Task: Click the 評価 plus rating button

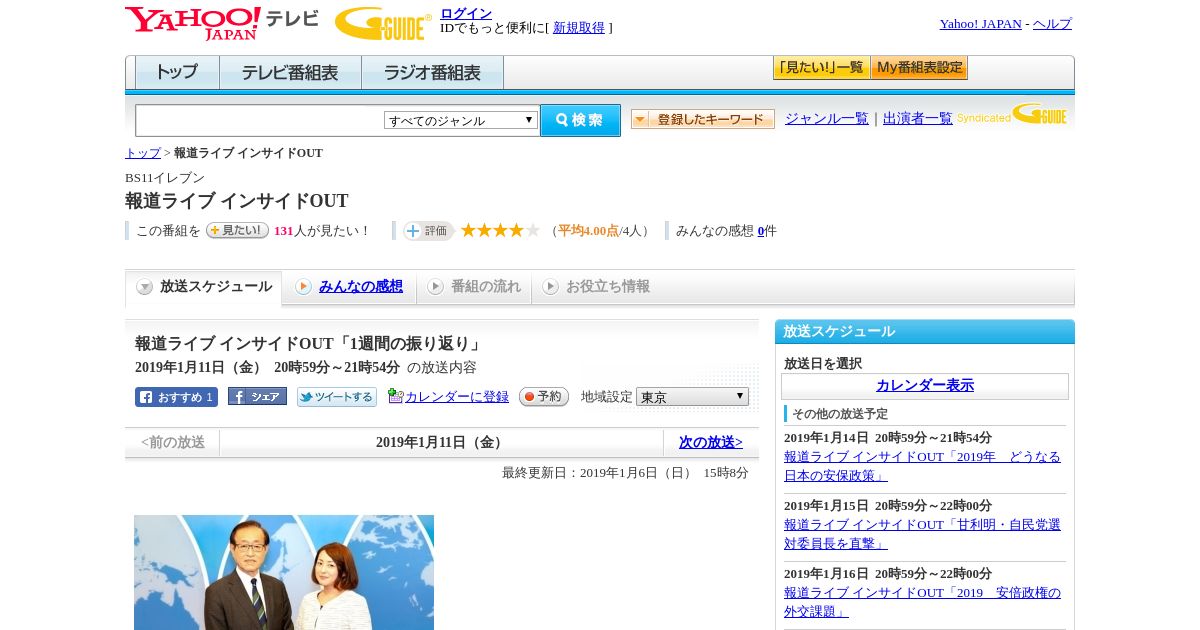Action: pos(428,231)
